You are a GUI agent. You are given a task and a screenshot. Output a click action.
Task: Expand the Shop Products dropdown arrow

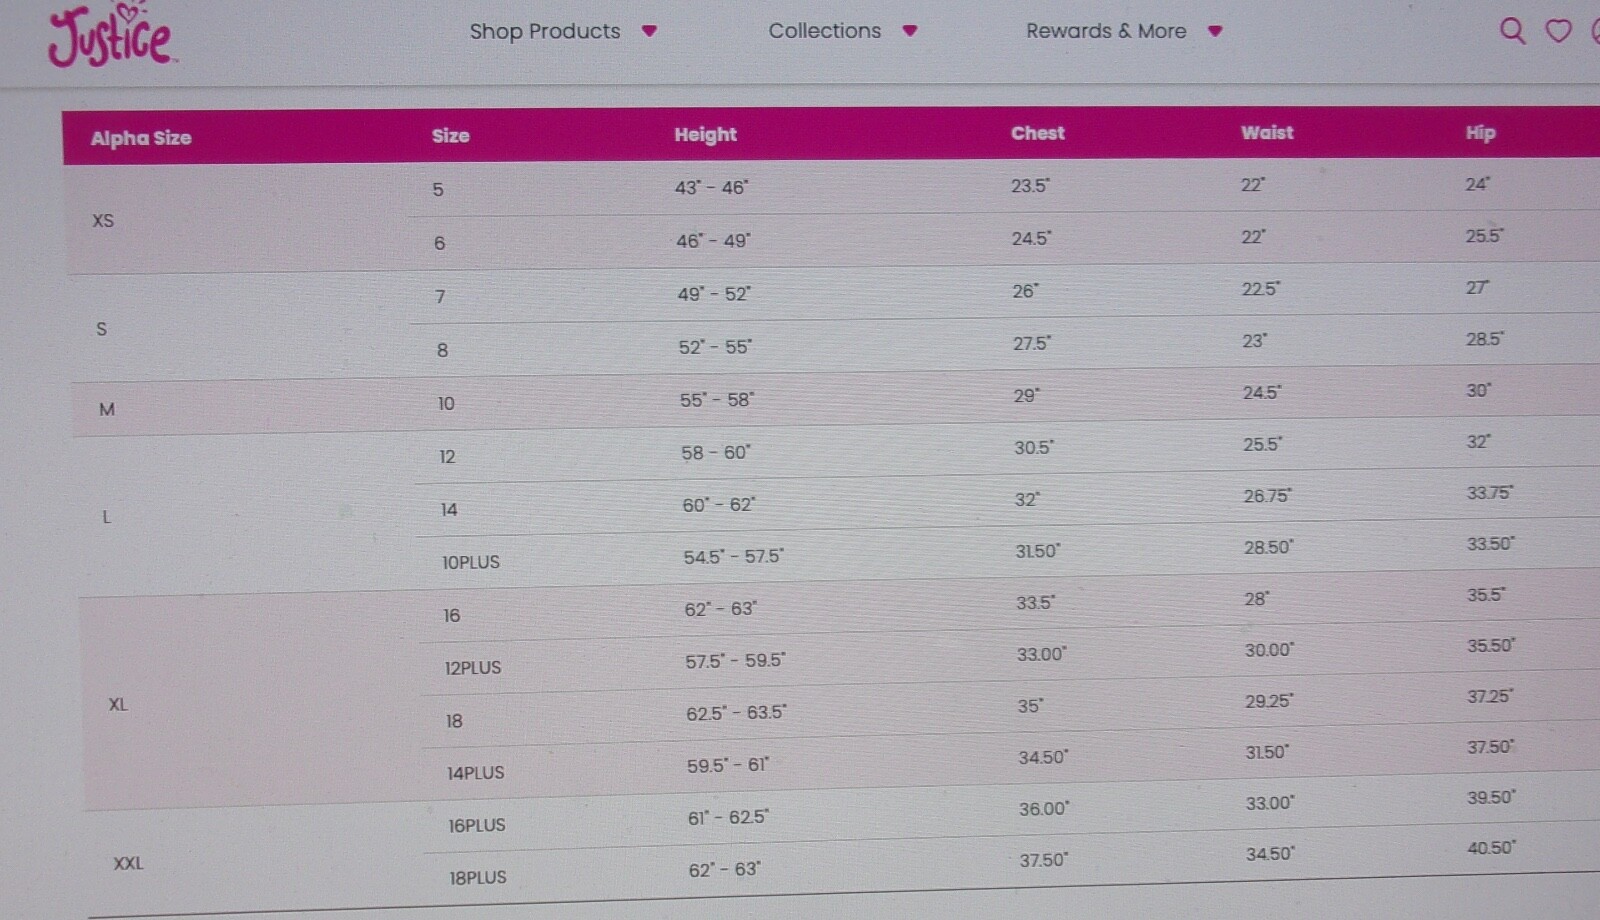[649, 31]
